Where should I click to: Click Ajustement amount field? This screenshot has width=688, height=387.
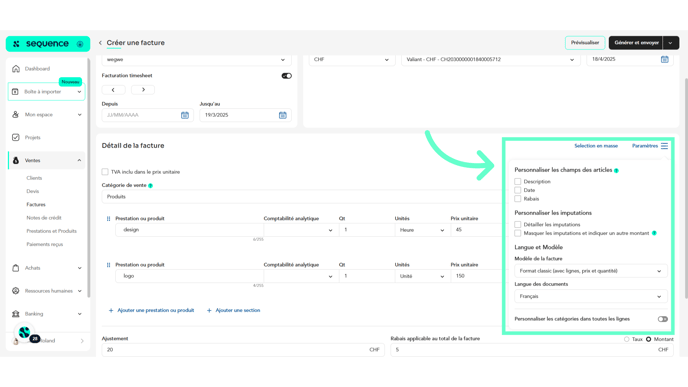click(243, 350)
